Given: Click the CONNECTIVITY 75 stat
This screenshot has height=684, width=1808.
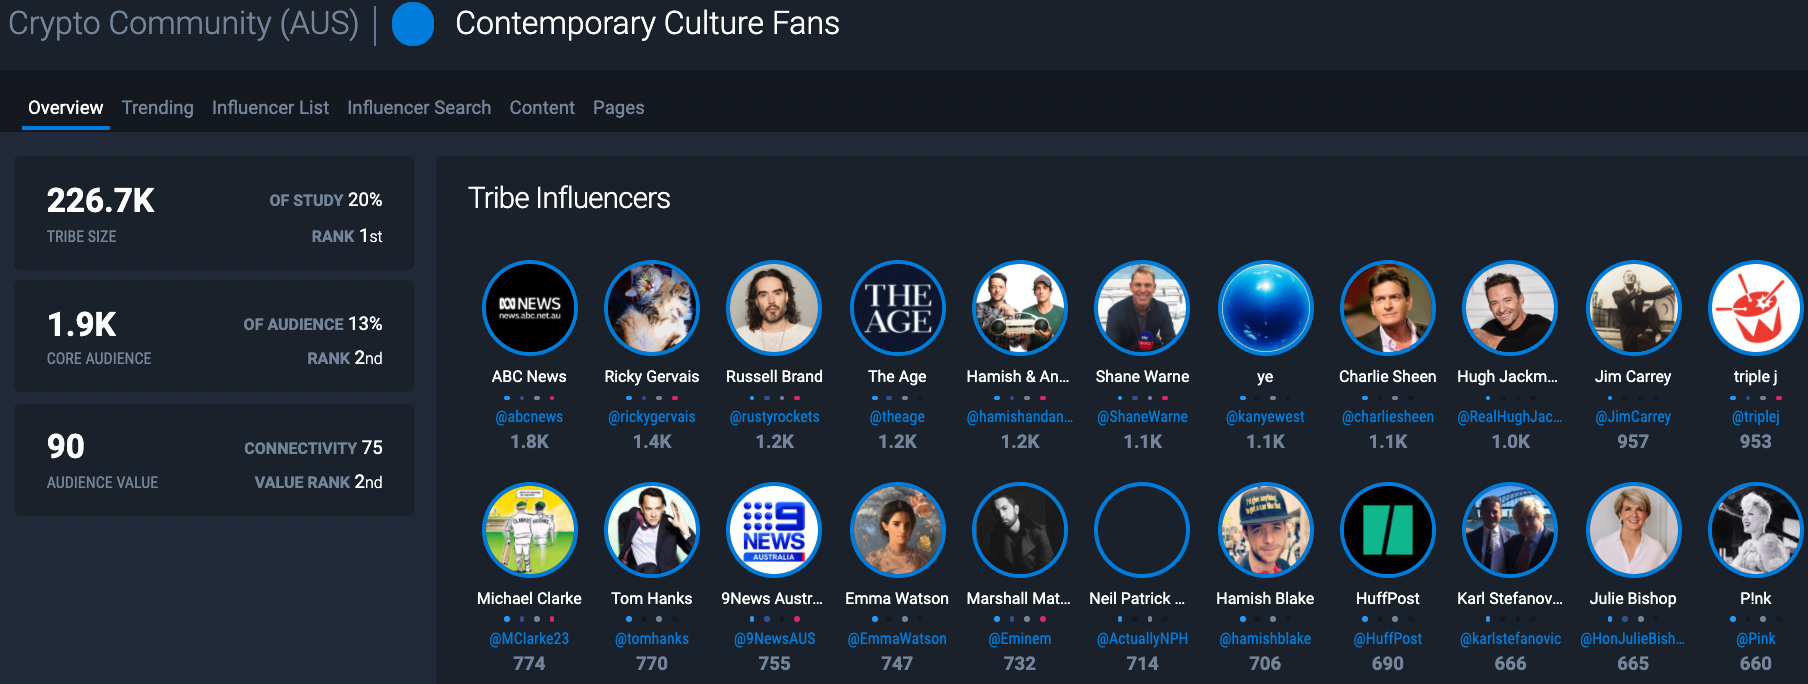Looking at the screenshot, I should tap(313, 448).
